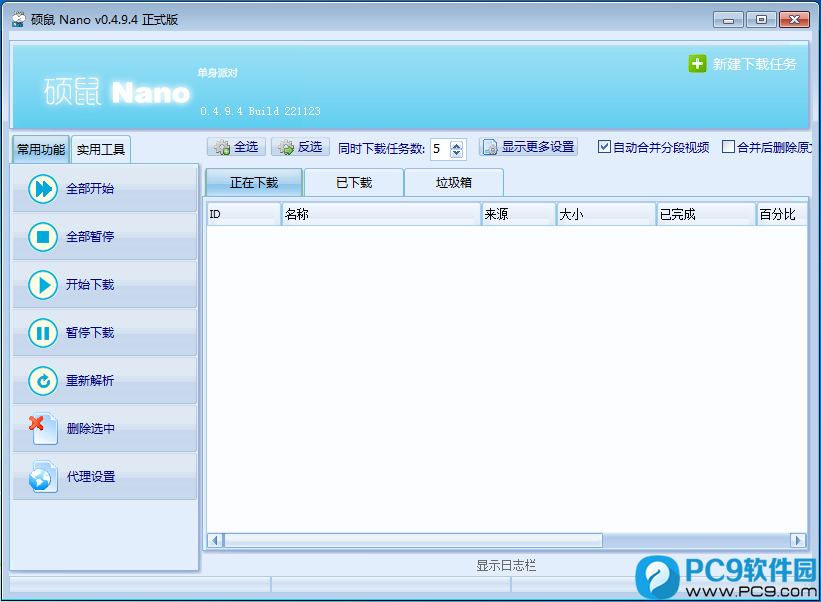Click the 代理设置 label
This screenshot has width=821, height=602.
[x=91, y=477]
